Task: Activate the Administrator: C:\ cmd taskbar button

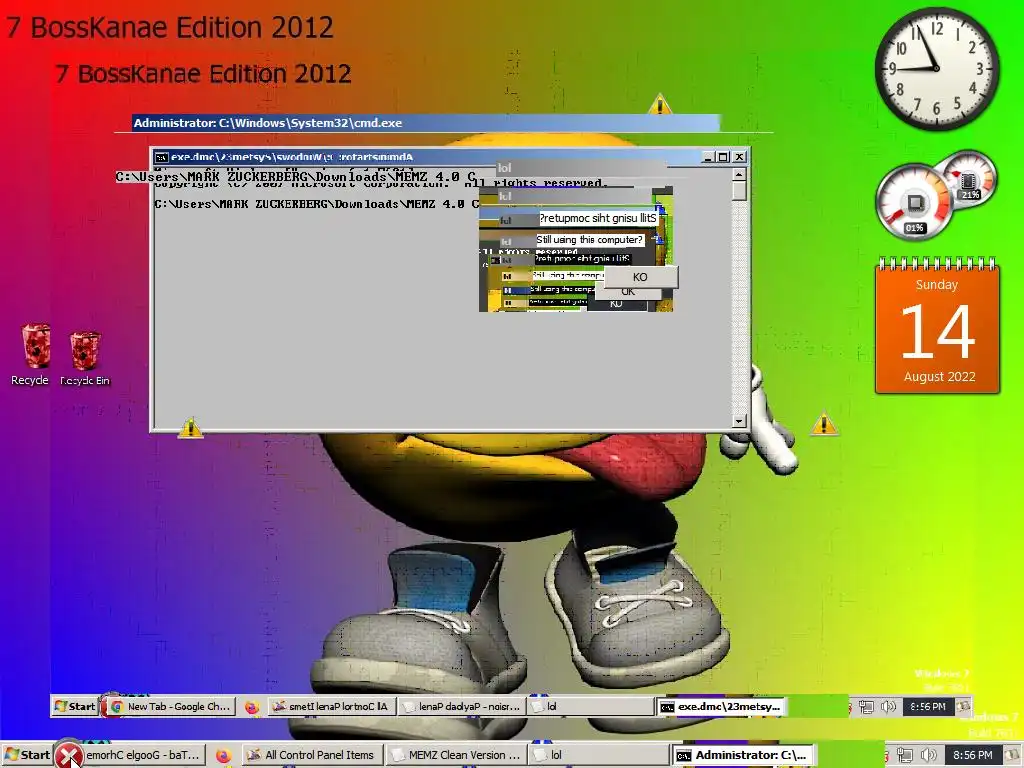Action: point(744,755)
